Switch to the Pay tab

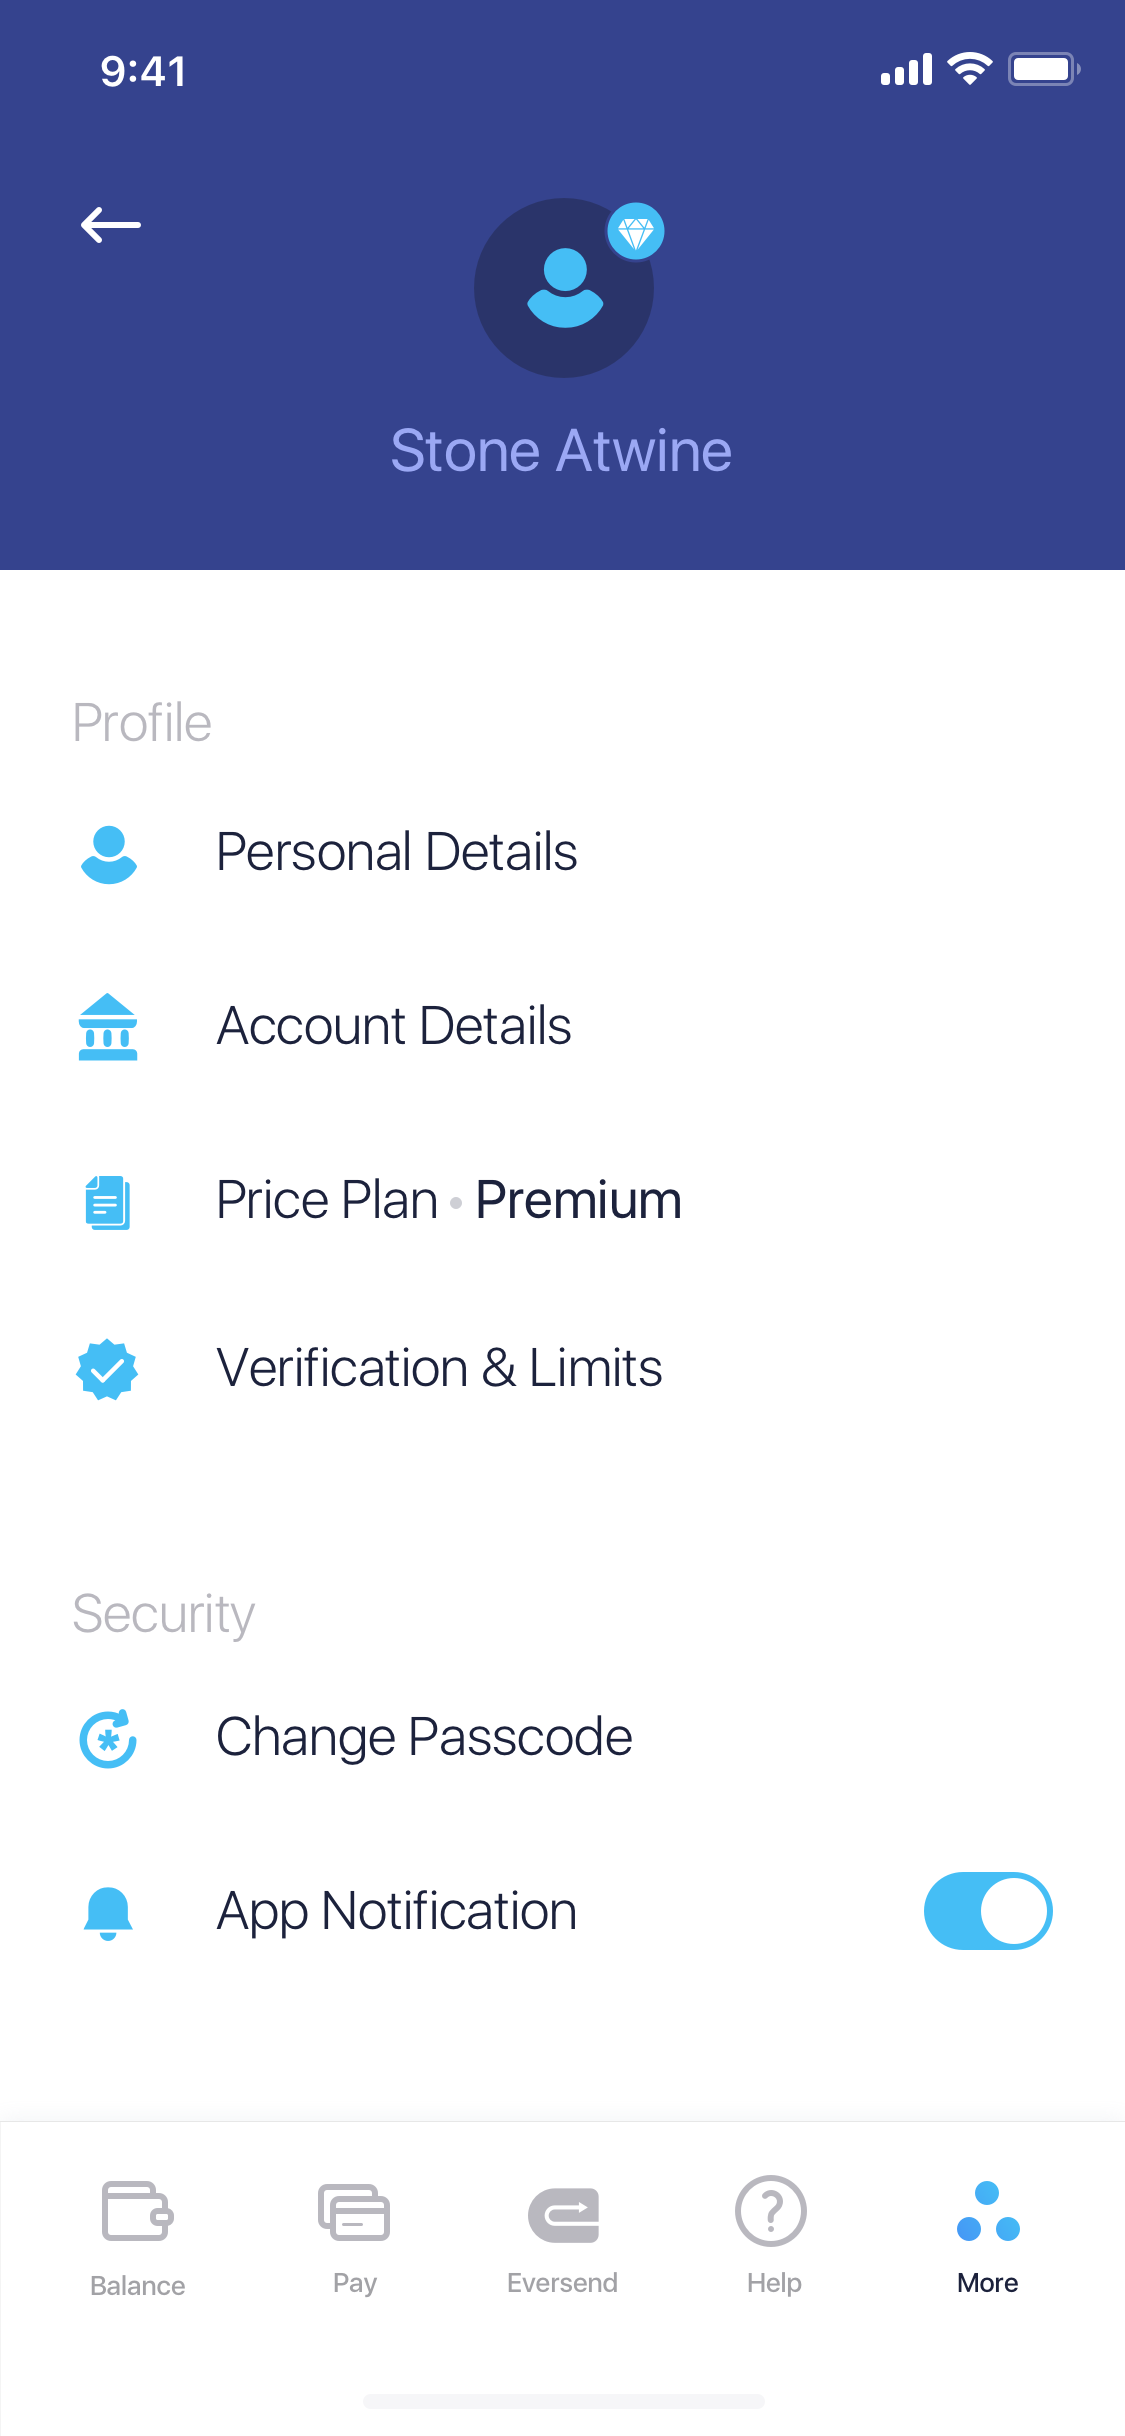tap(354, 2237)
